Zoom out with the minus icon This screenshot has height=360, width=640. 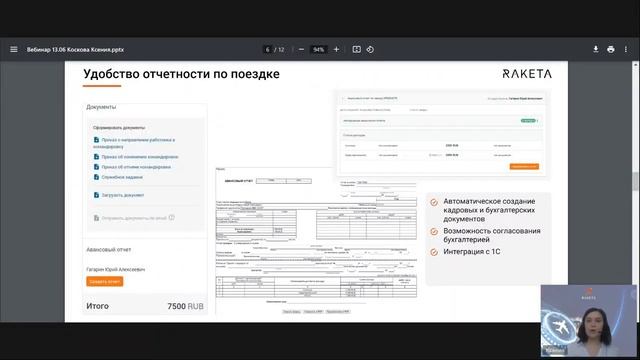[x=301, y=49]
